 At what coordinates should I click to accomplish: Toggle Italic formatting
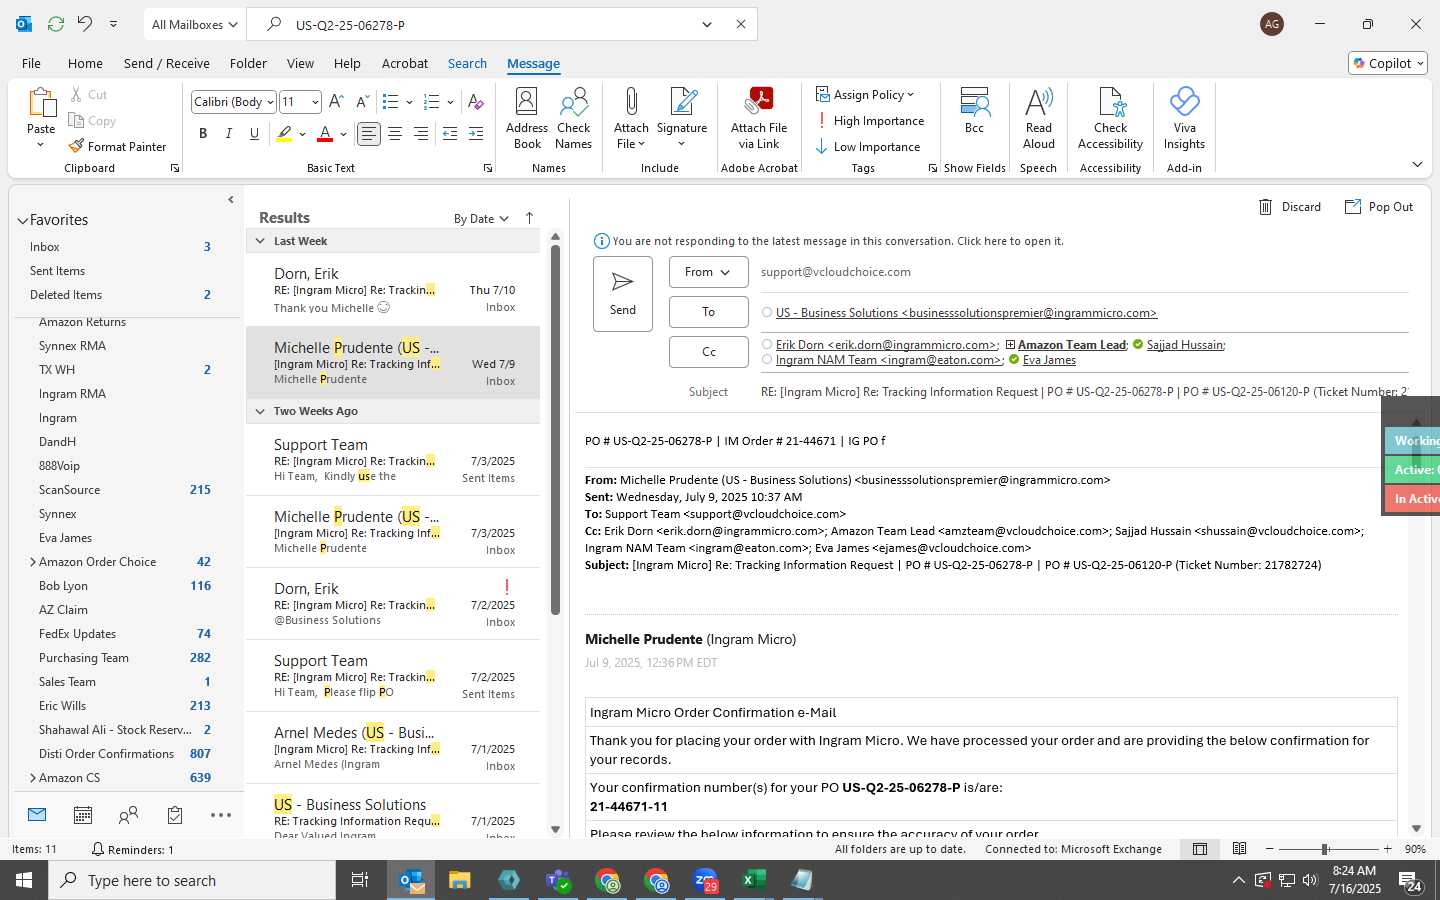click(229, 134)
